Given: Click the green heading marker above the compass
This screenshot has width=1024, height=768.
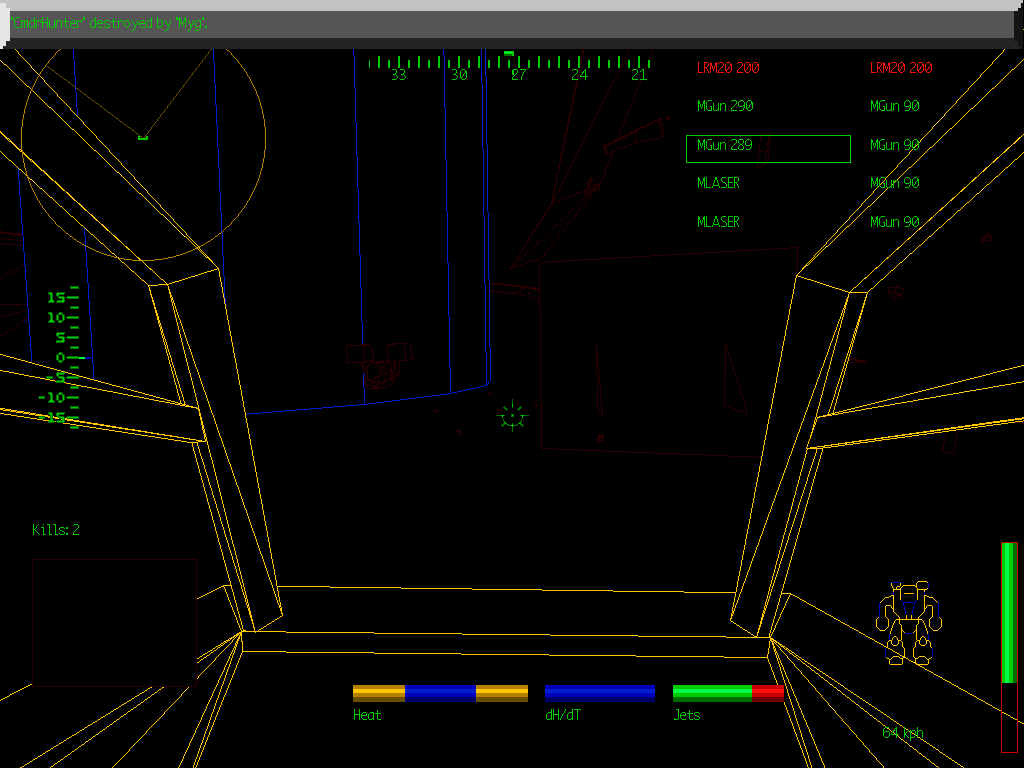Looking at the screenshot, I should pos(509,53).
